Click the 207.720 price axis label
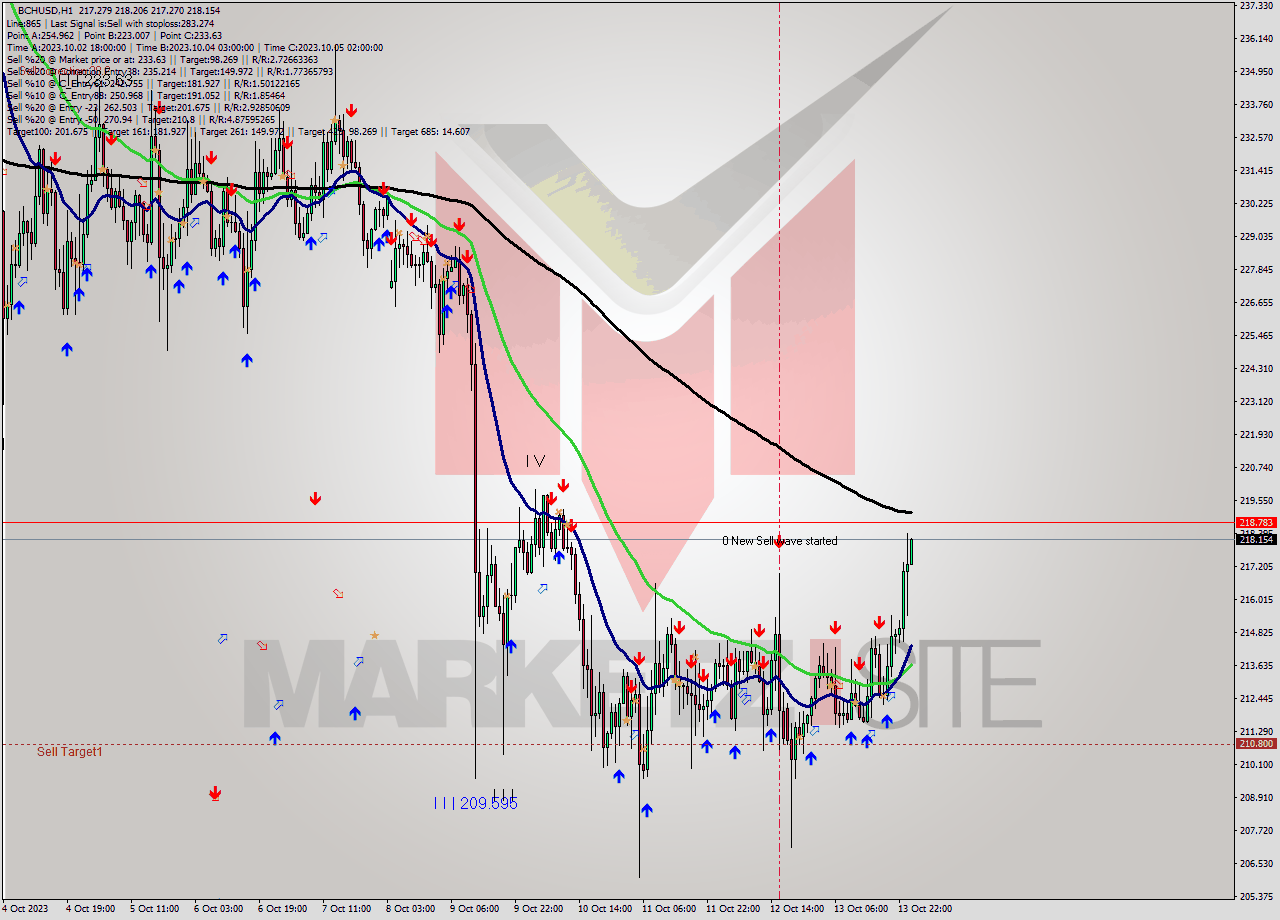1280x920 pixels. pyautogui.click(x=1256, y=831)
